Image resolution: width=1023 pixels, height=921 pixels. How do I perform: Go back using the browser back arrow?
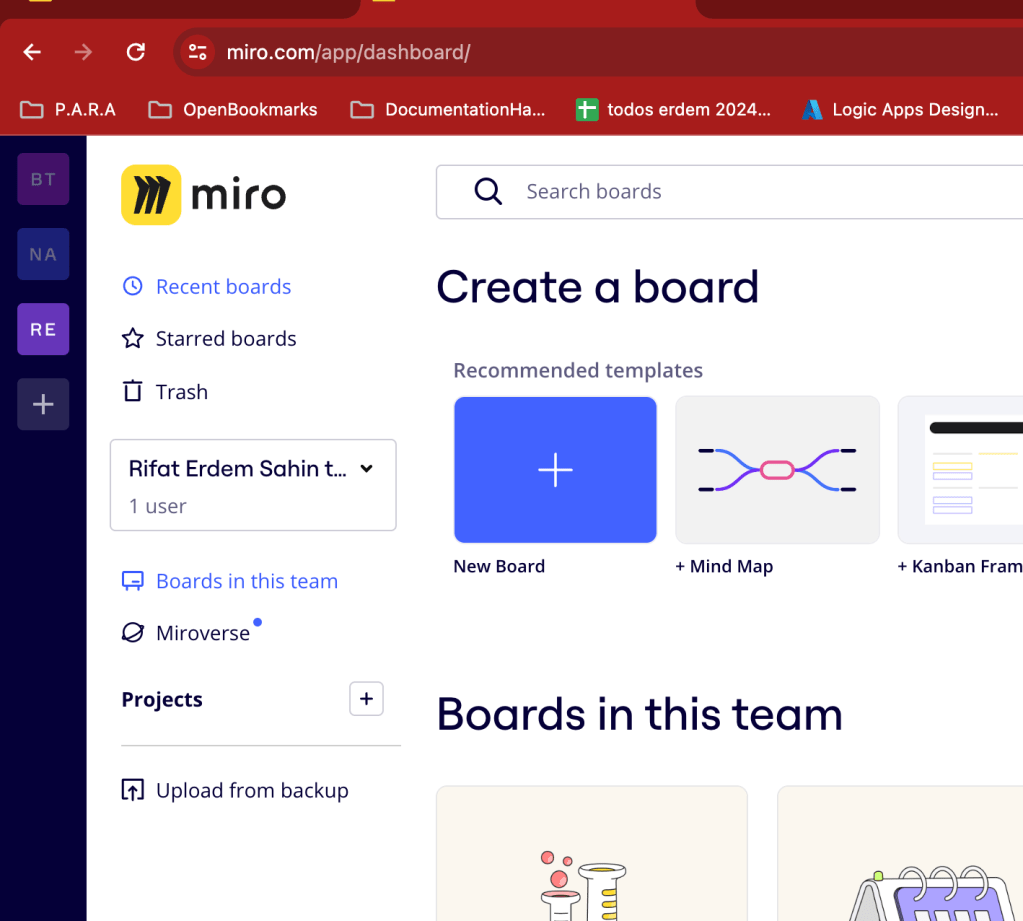click(x=32, y=52)
